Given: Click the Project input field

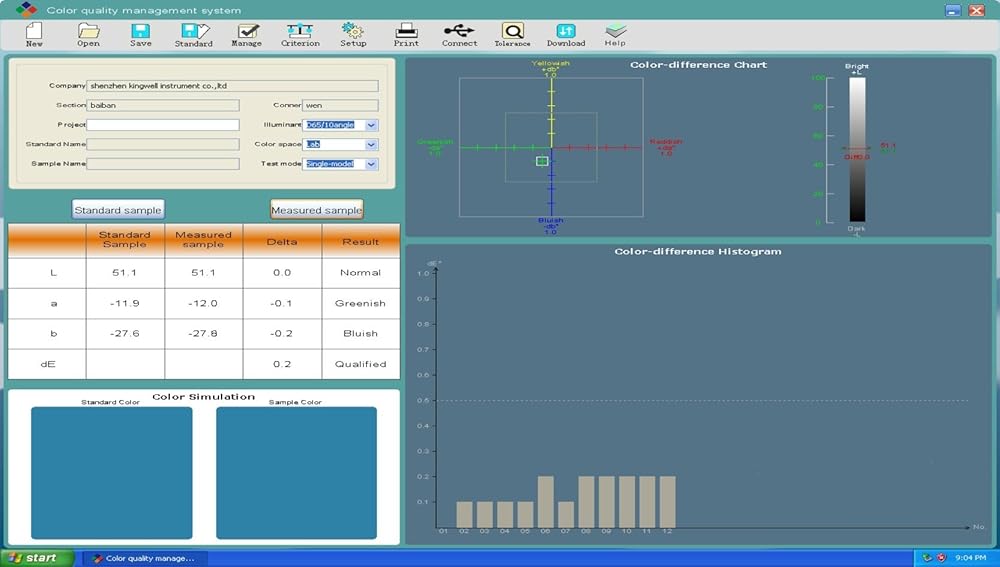Looking at the screenshot, I should (163, 125).
